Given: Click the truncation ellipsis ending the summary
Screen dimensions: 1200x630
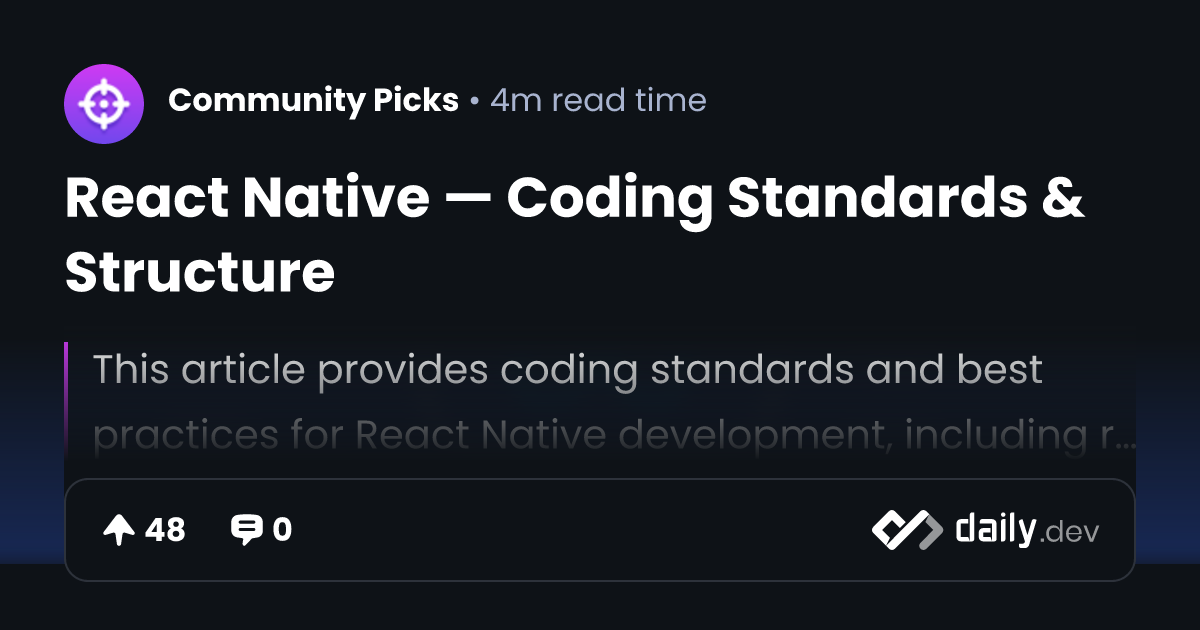Looking at the screenshot, I should tap(1125, 438).
